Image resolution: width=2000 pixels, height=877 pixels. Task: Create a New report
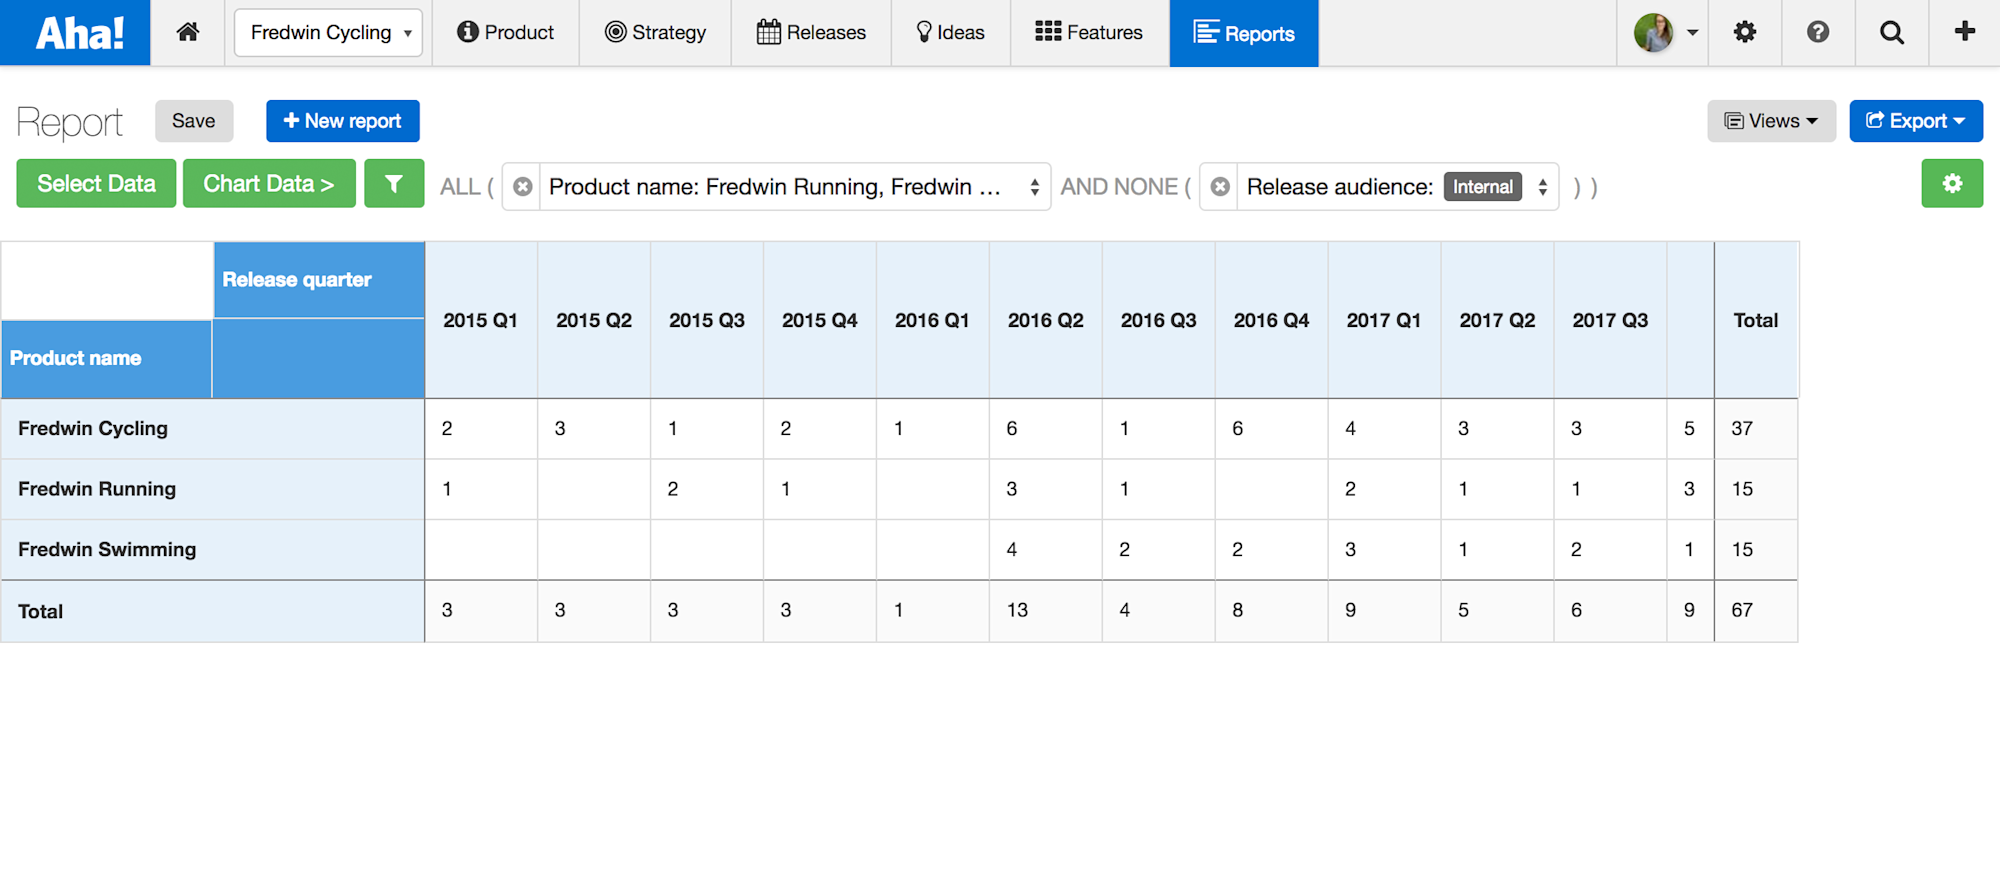(x=343, y=121)
